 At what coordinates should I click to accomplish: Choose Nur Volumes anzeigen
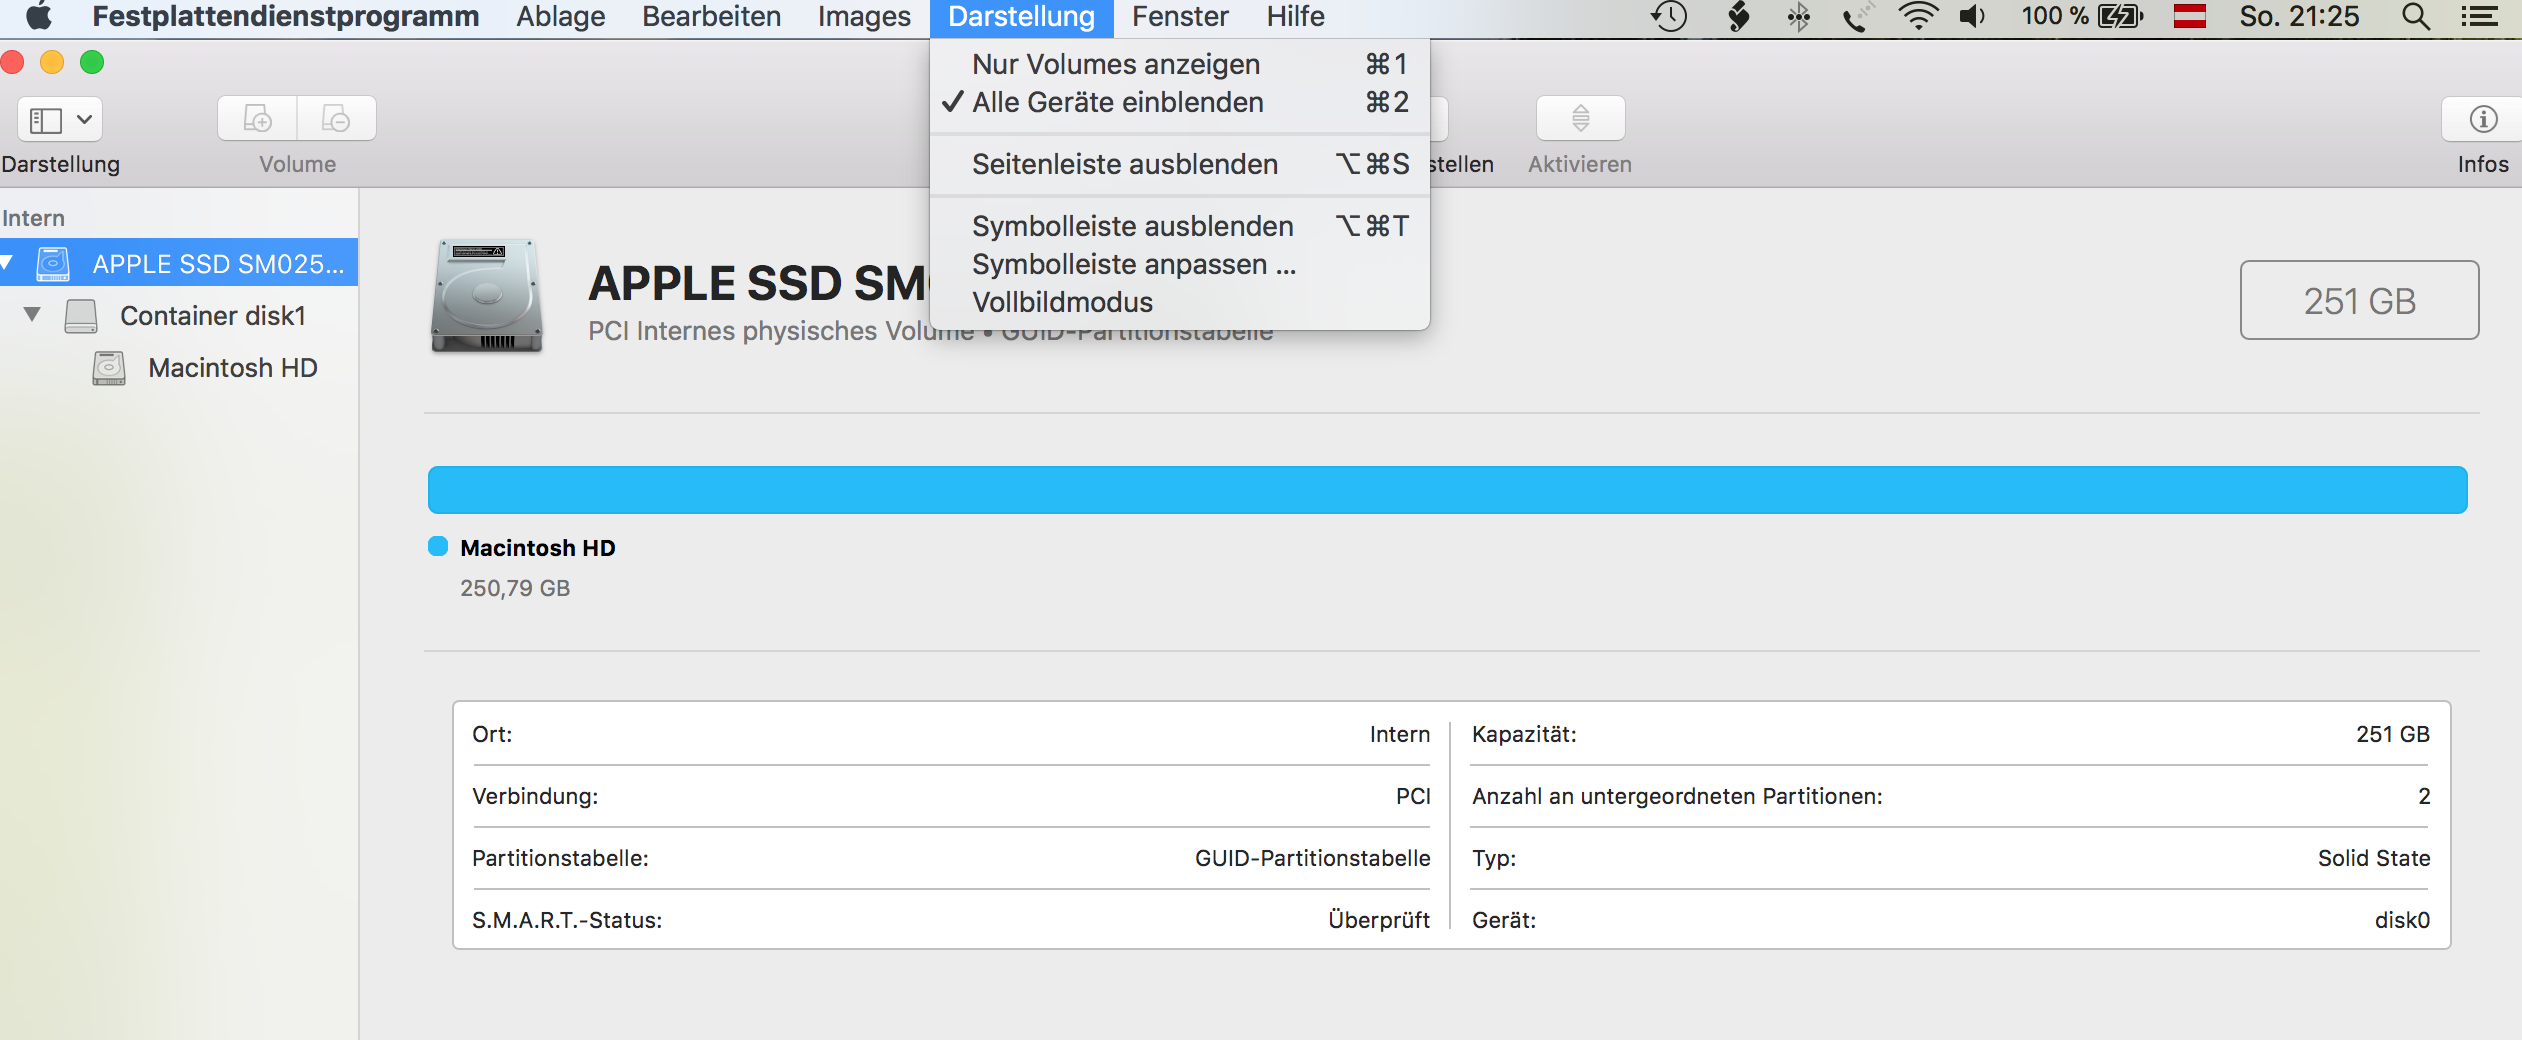pyautogui.click(x=1179, y=64)
